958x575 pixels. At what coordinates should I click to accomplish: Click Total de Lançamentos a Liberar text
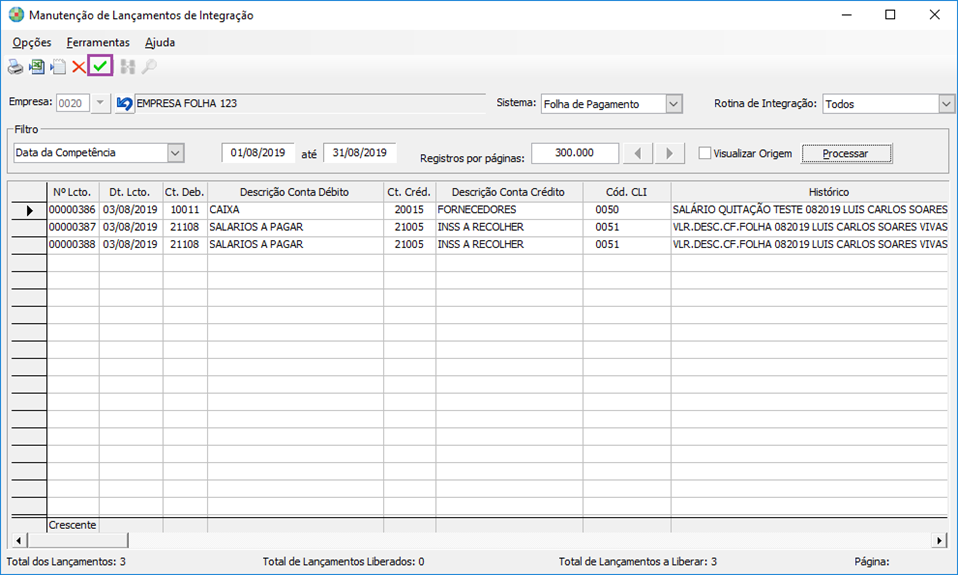pos(638,562)
